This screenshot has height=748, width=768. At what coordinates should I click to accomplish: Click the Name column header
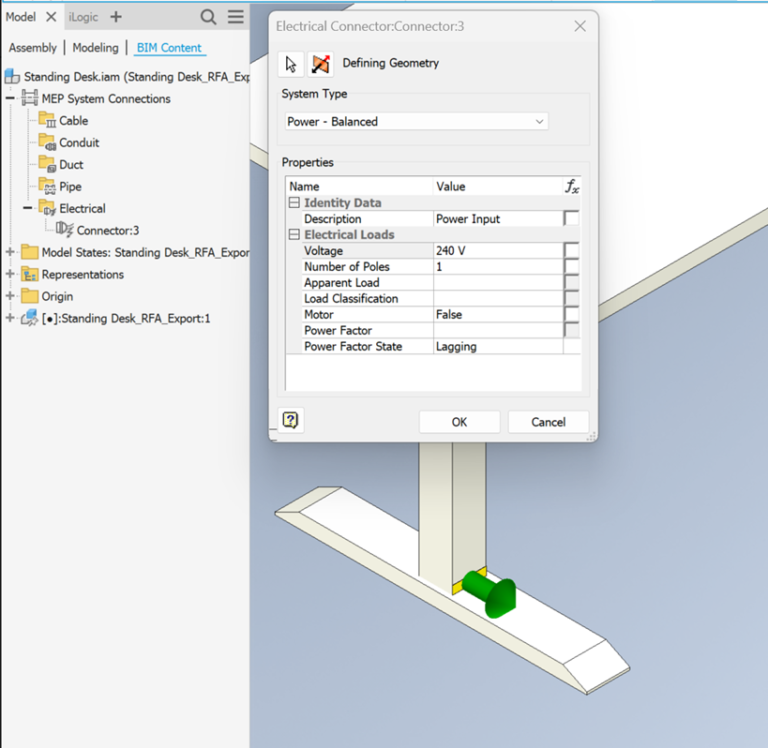(360, 186)
